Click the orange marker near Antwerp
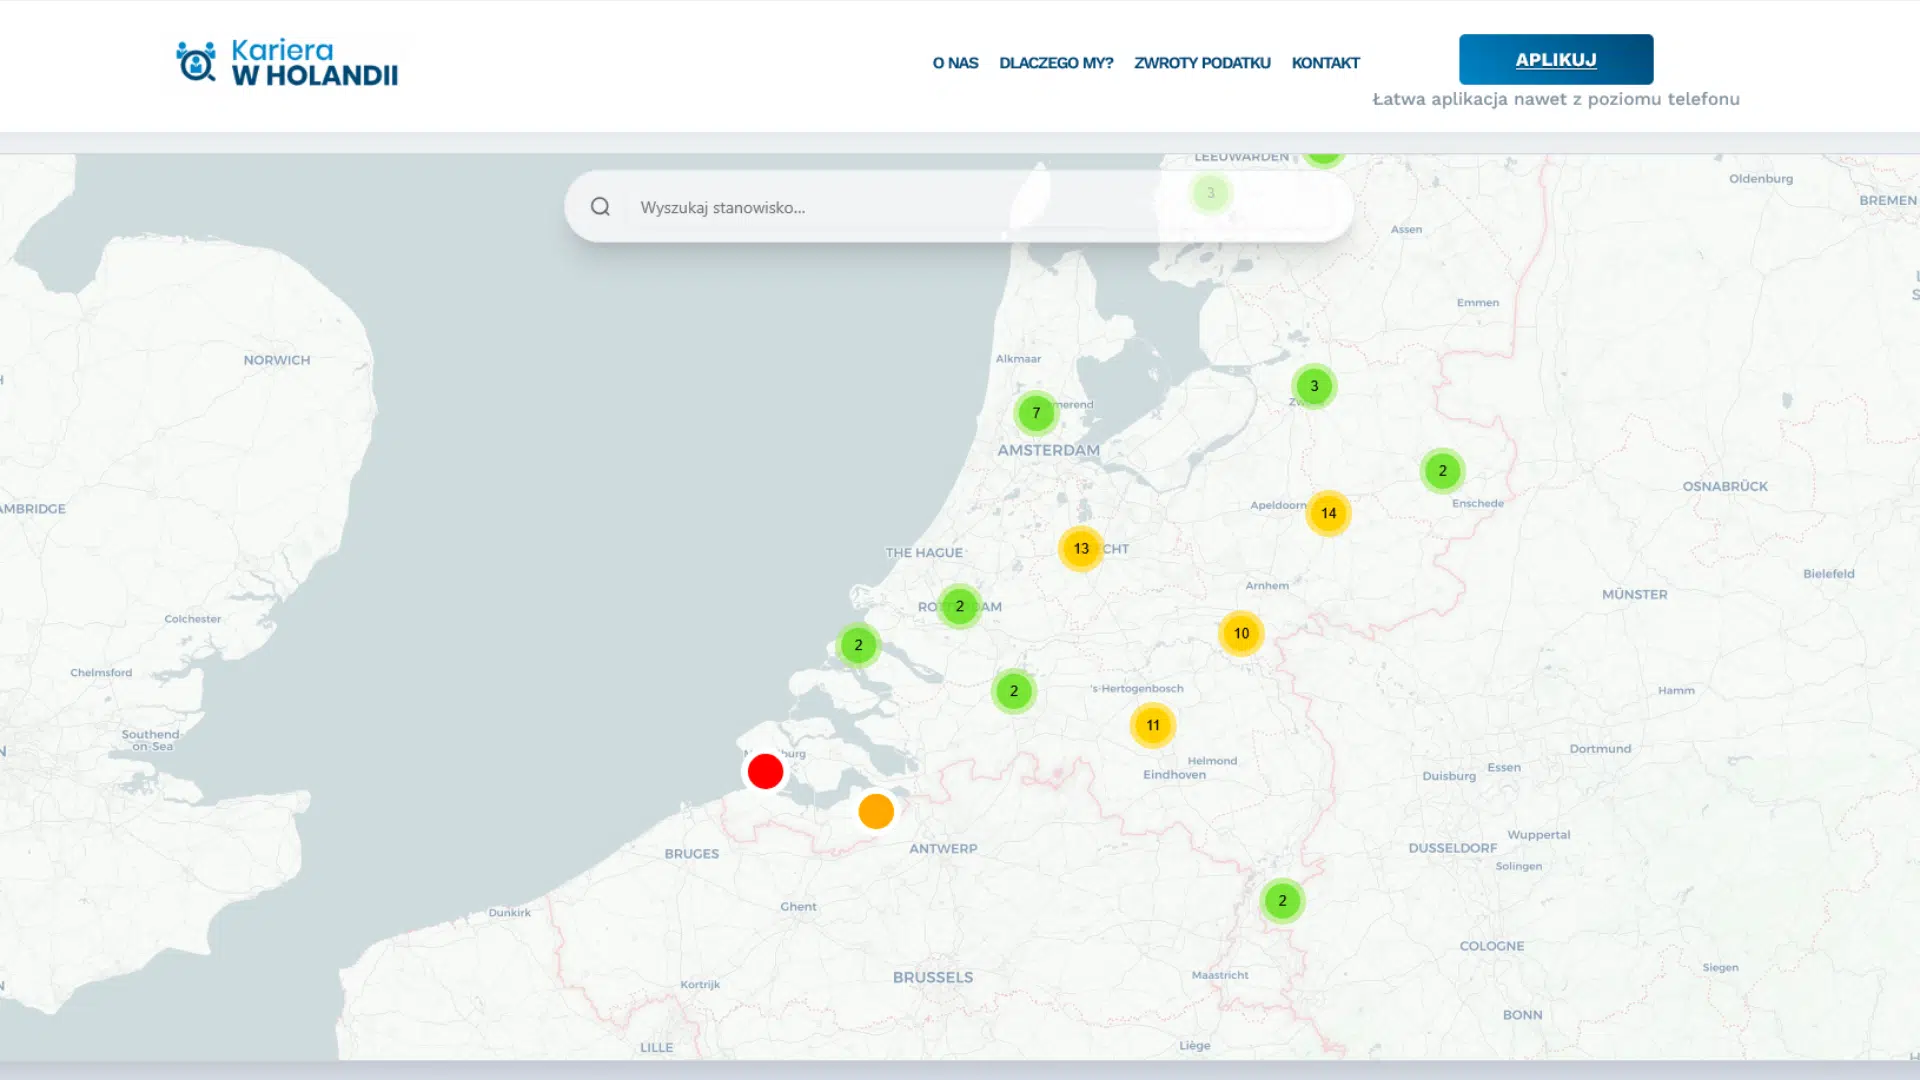Screen dimensions: 1920x1080 pyautogui.click(x=876, y=811)
